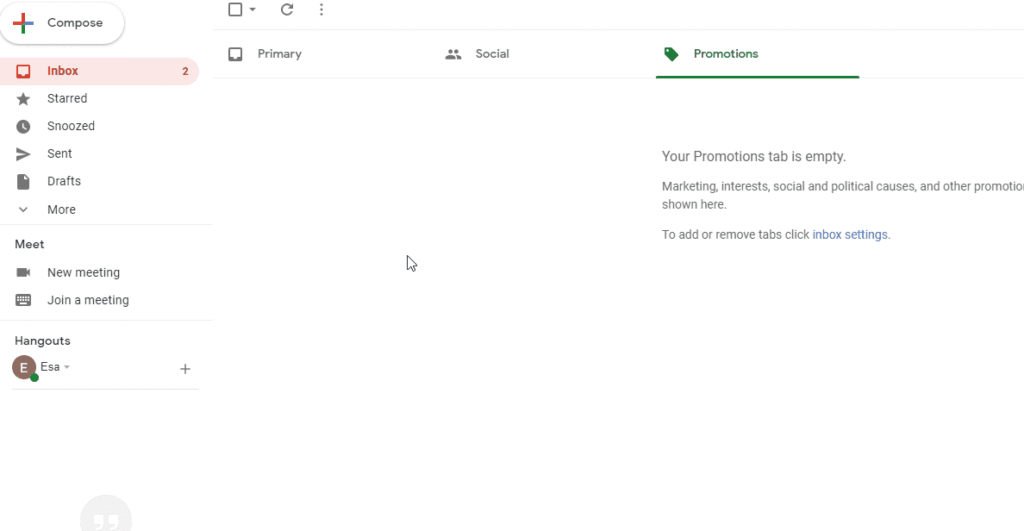
Task: Click the Esa profile avatar
Action: (x=24, y=368)
